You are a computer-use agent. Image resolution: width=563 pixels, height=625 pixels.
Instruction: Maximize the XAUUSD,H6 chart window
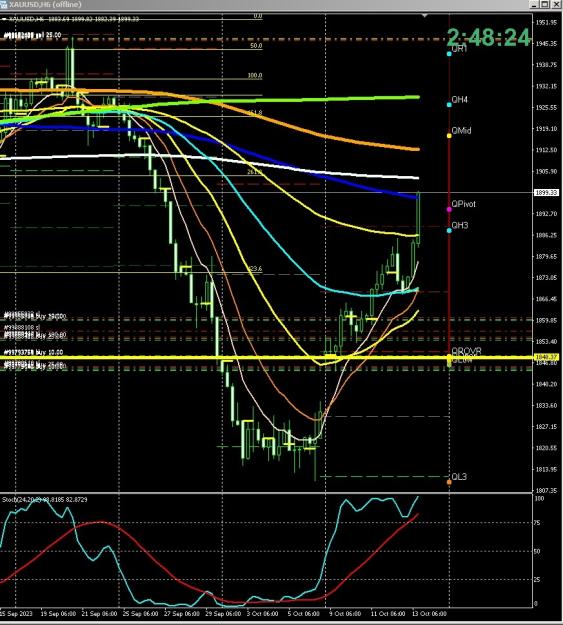pos(545,4)
